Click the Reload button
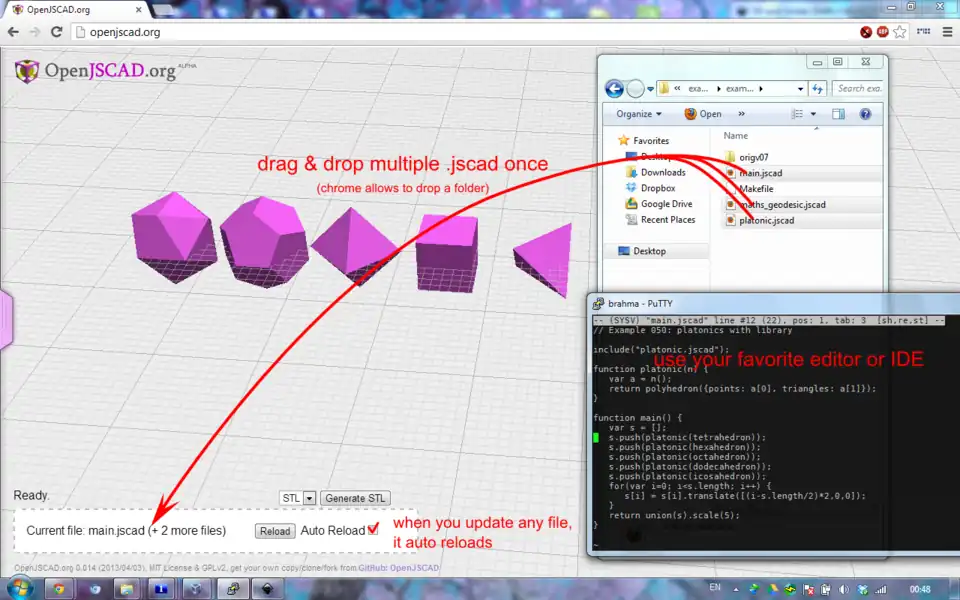960x600 pixels. 274,531
